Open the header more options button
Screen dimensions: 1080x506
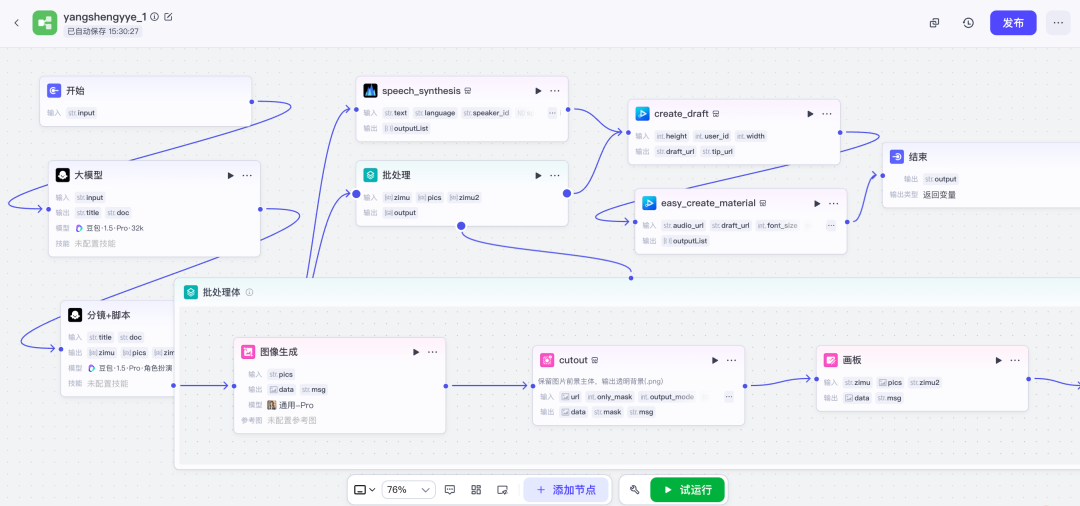click(x=1059, y=23)
